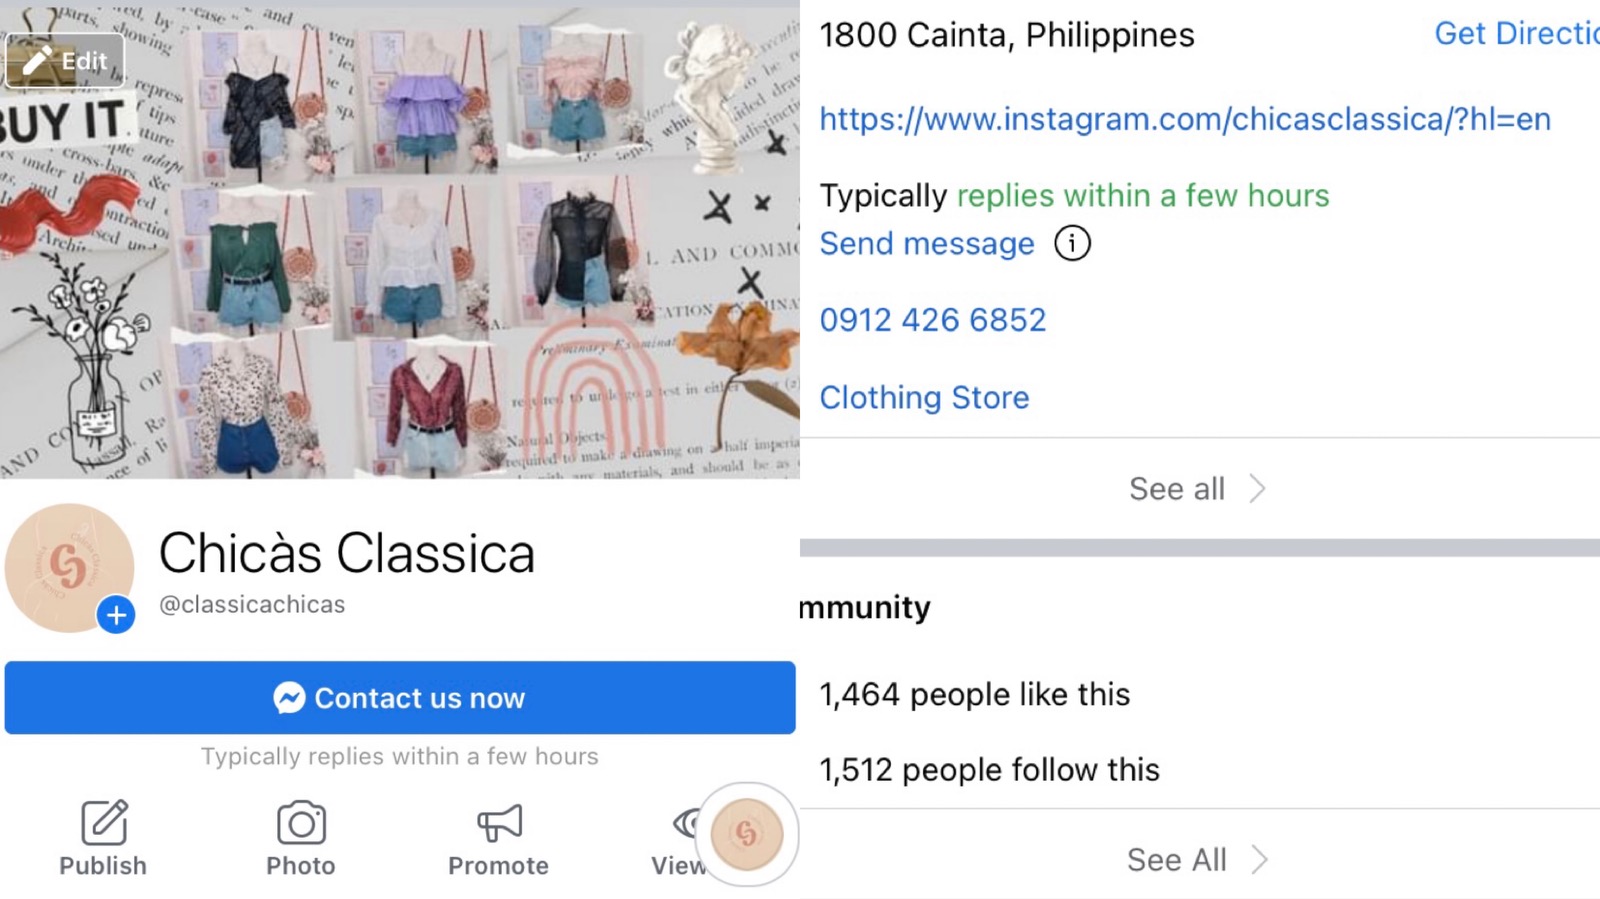This screenshot has width=1600, height=899.
Task: Call phone number 0912 426 6852
Action: click(x=933, y=319)
